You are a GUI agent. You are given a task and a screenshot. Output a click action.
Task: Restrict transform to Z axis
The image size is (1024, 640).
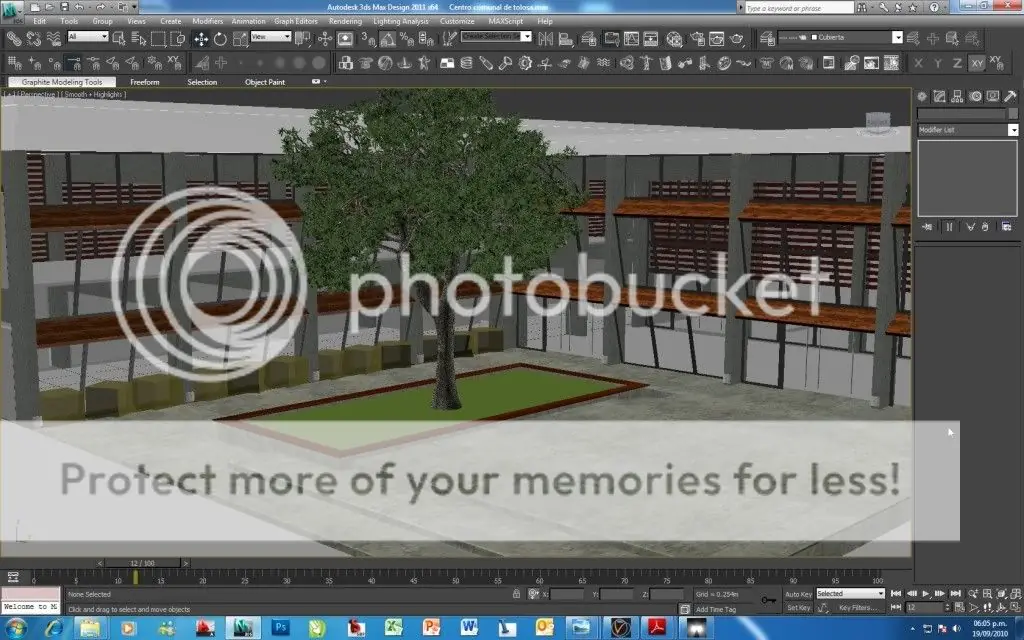[957, 63]
